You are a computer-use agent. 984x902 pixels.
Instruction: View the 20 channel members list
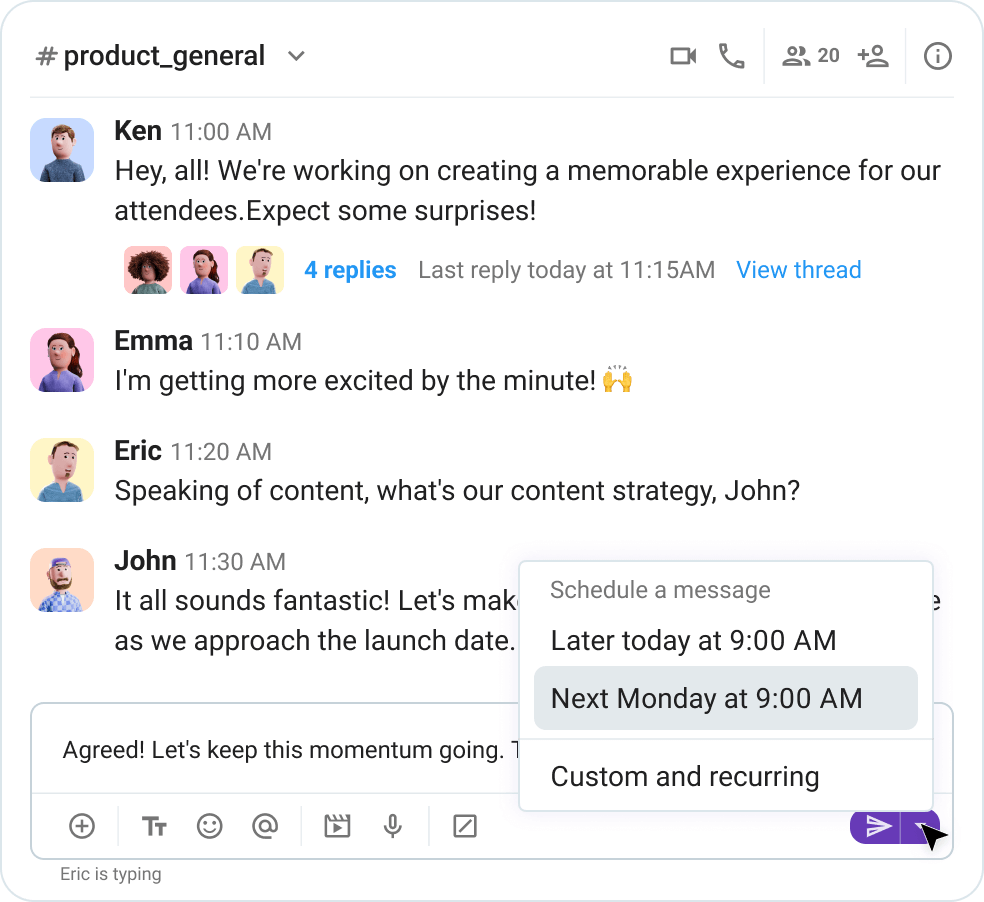(810, 56)
